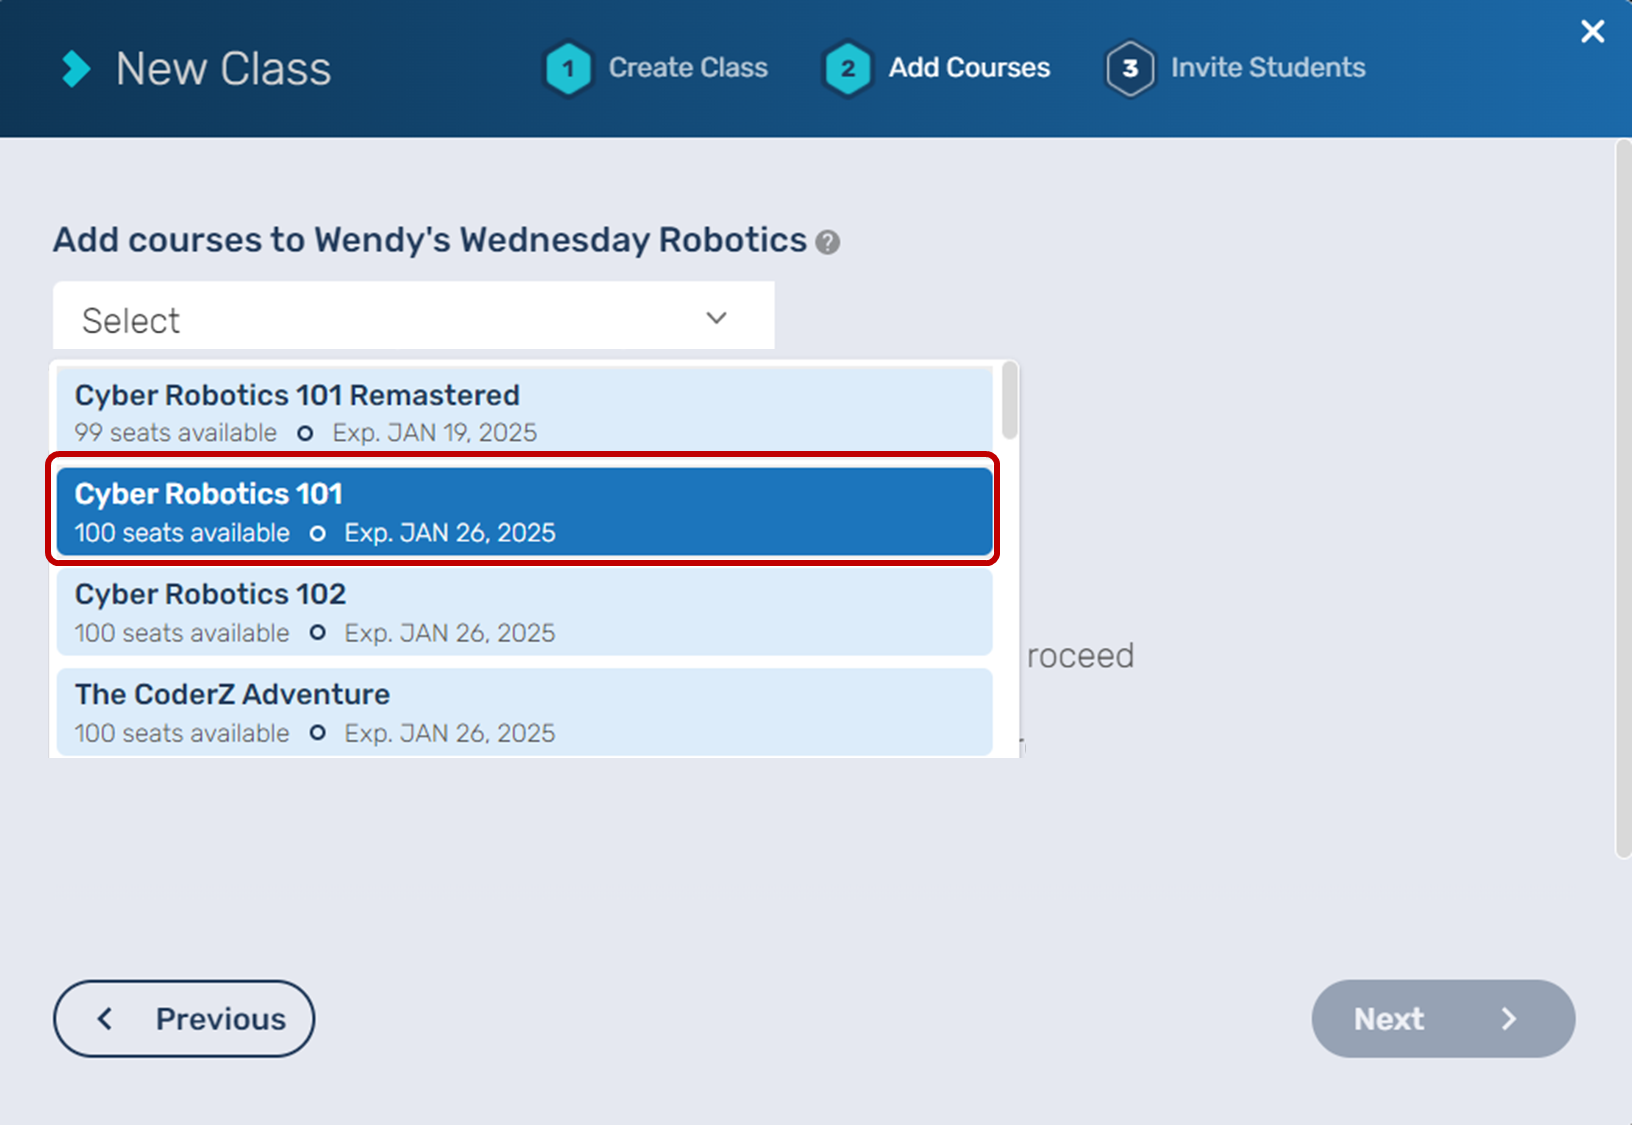Click the course list scrollbar thumb
1632x1125 pixels.
(x=1010, y=400)
